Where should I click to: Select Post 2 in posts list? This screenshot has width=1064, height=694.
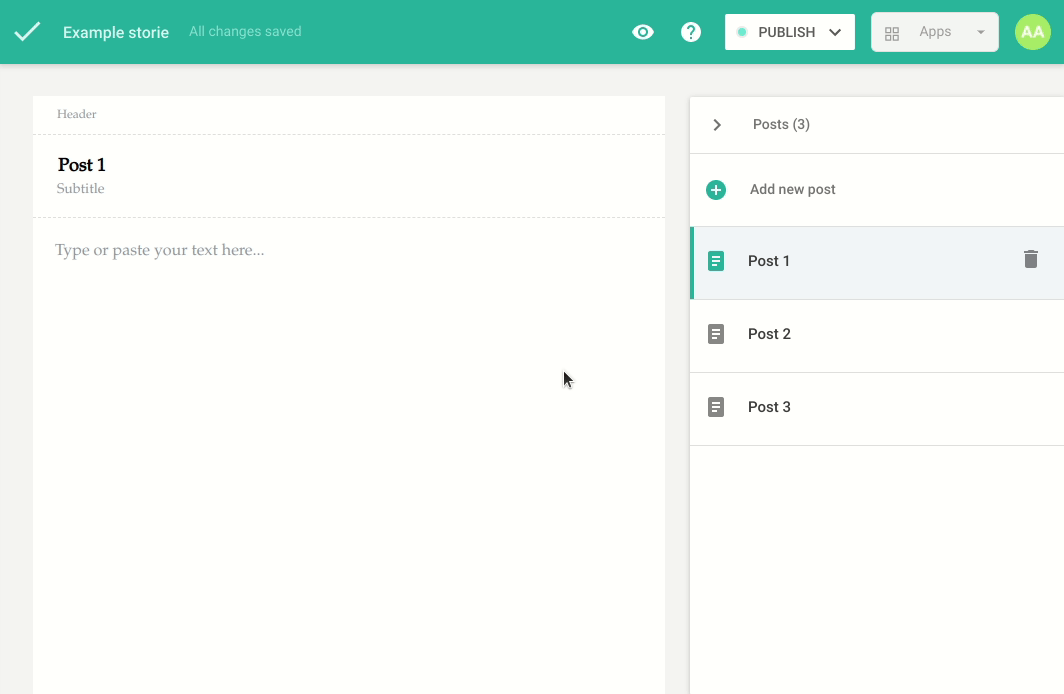click(x=769, y=334)
